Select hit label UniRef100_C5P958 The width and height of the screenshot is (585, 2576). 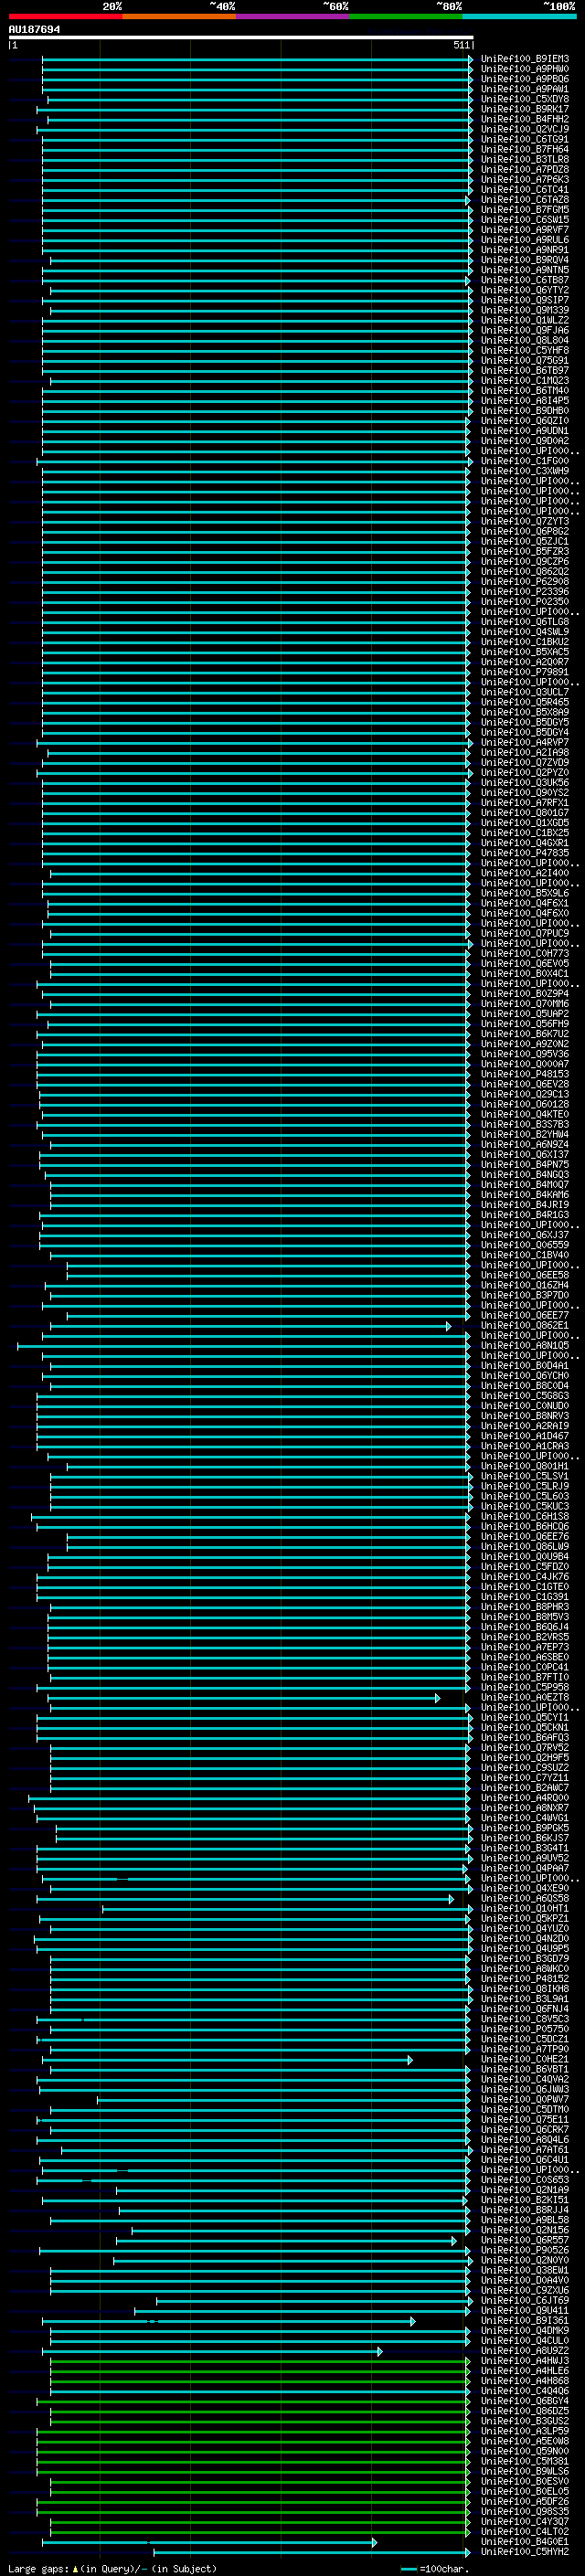click(x=524, y=1688)
